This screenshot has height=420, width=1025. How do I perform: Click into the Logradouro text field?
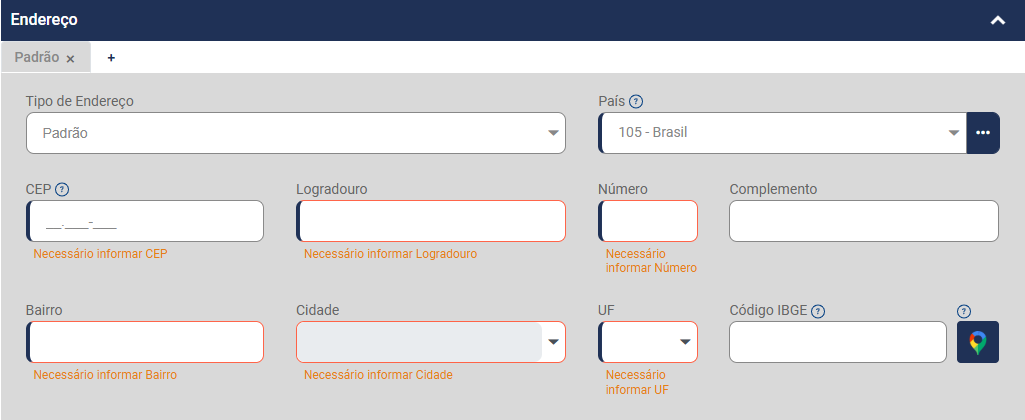click(x=432, y=221)
